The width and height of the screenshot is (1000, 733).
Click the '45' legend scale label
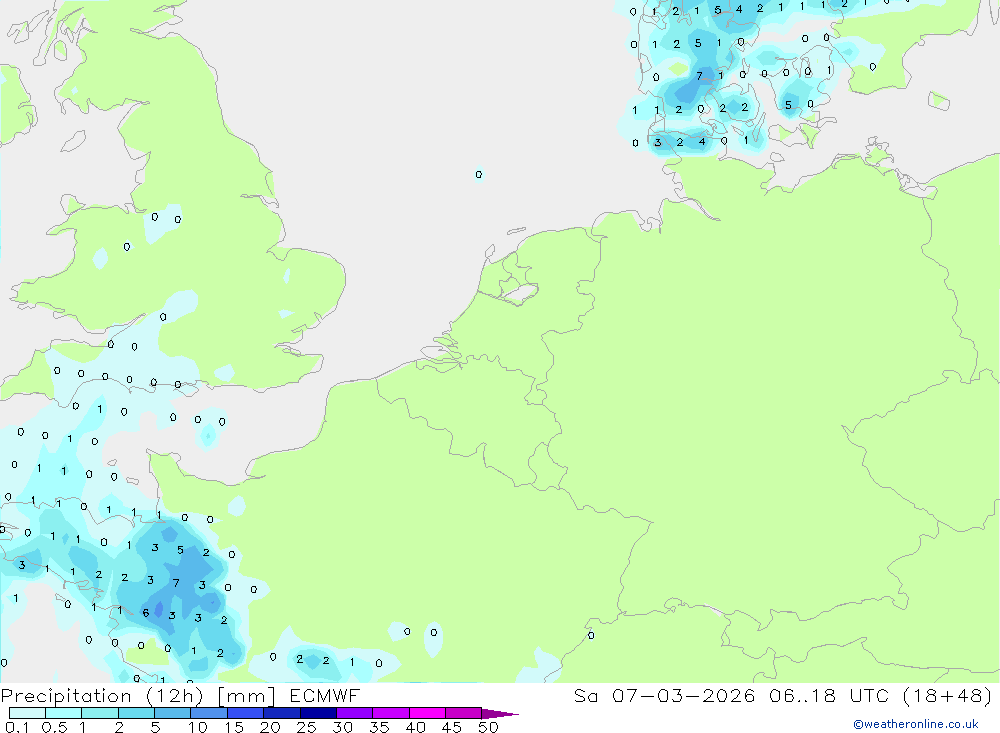tap(452, 727)
